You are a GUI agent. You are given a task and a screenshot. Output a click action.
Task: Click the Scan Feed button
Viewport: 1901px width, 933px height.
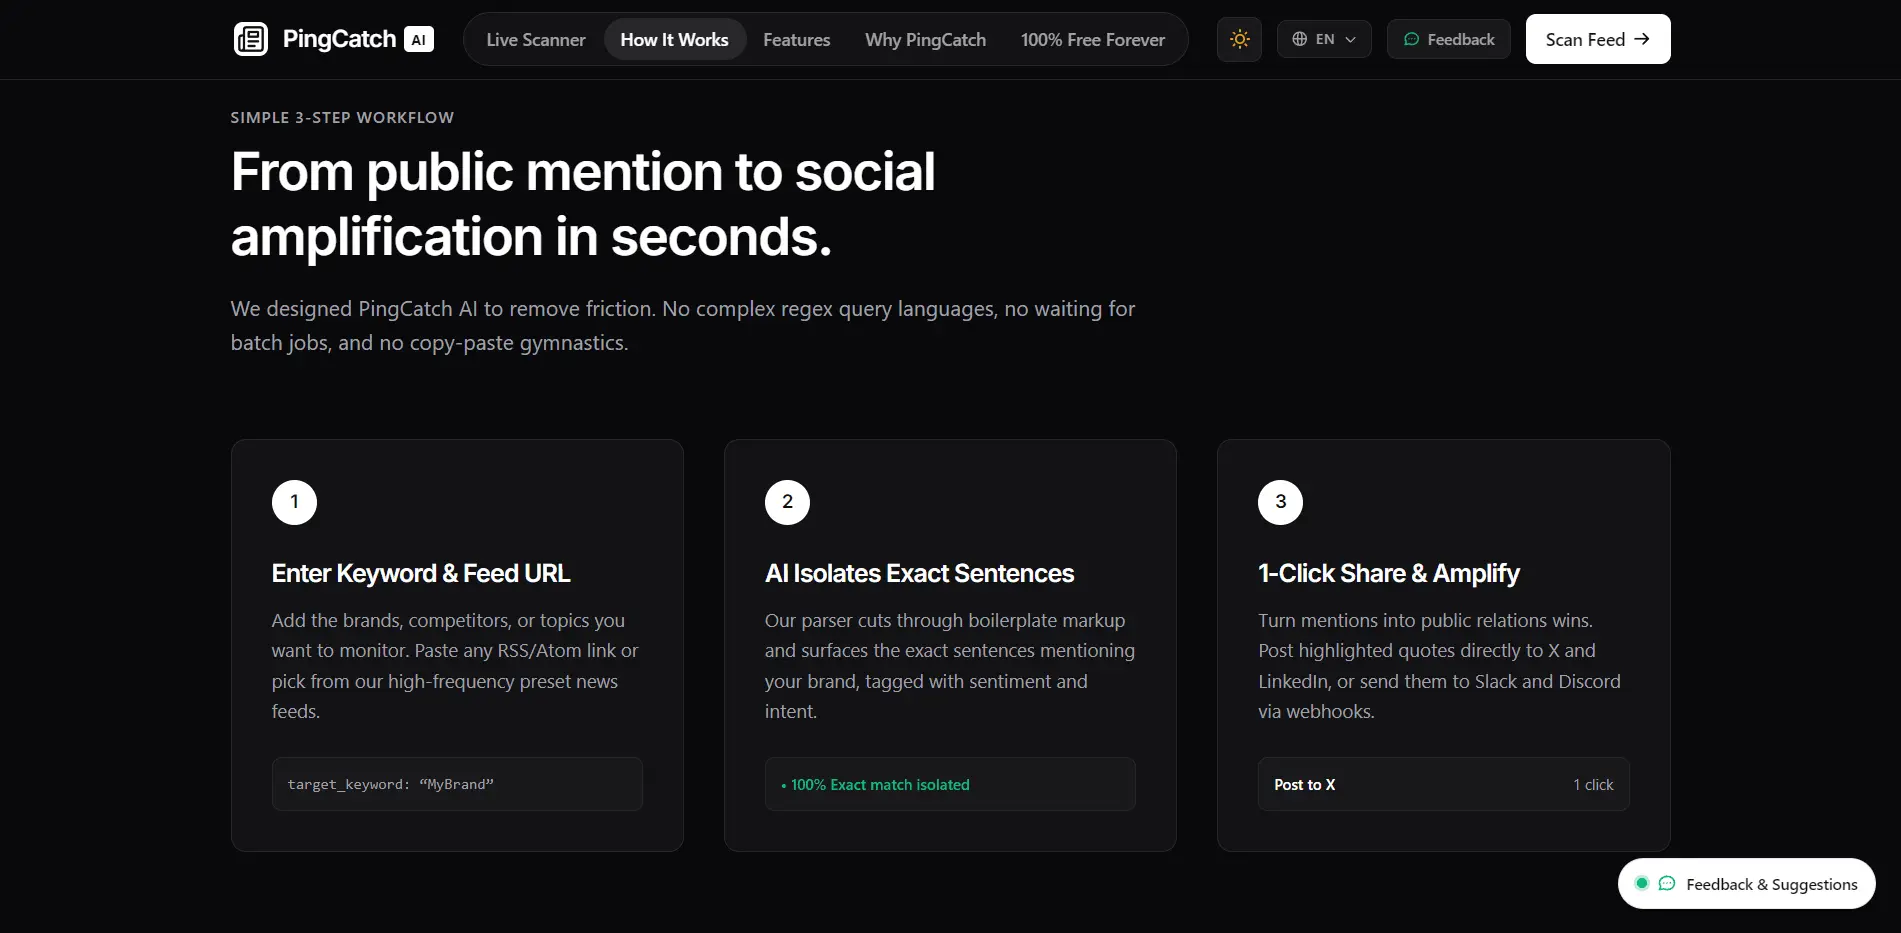click(1598, 39)
